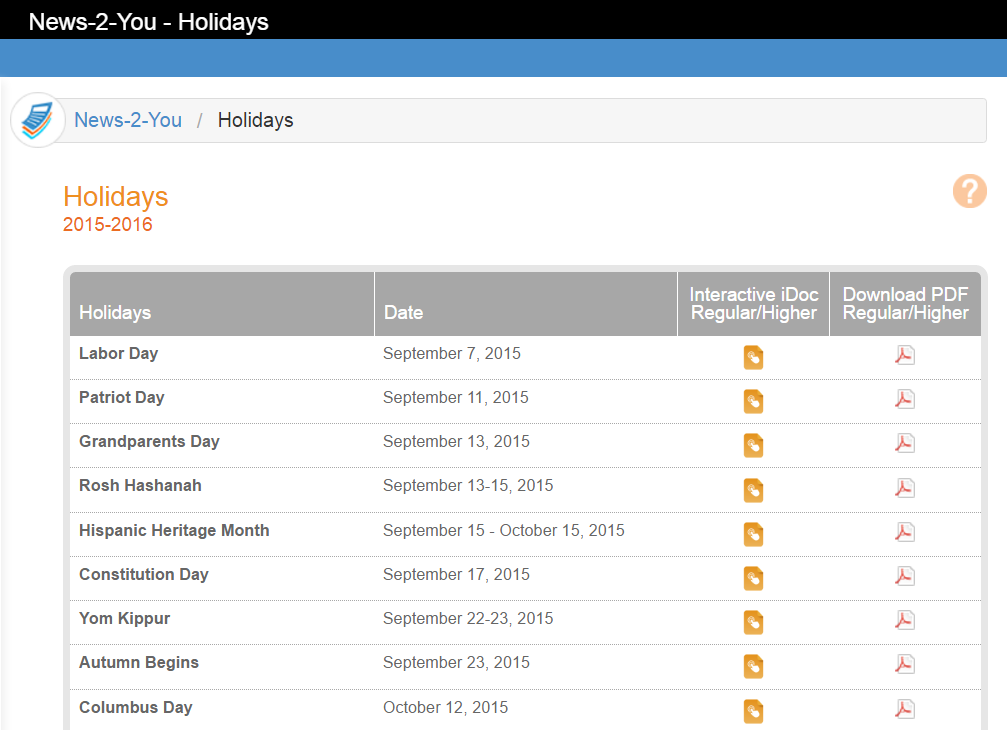
Task: Download the Constitution Day PDF
Action: pyautogui.click(x=905, y=576)
